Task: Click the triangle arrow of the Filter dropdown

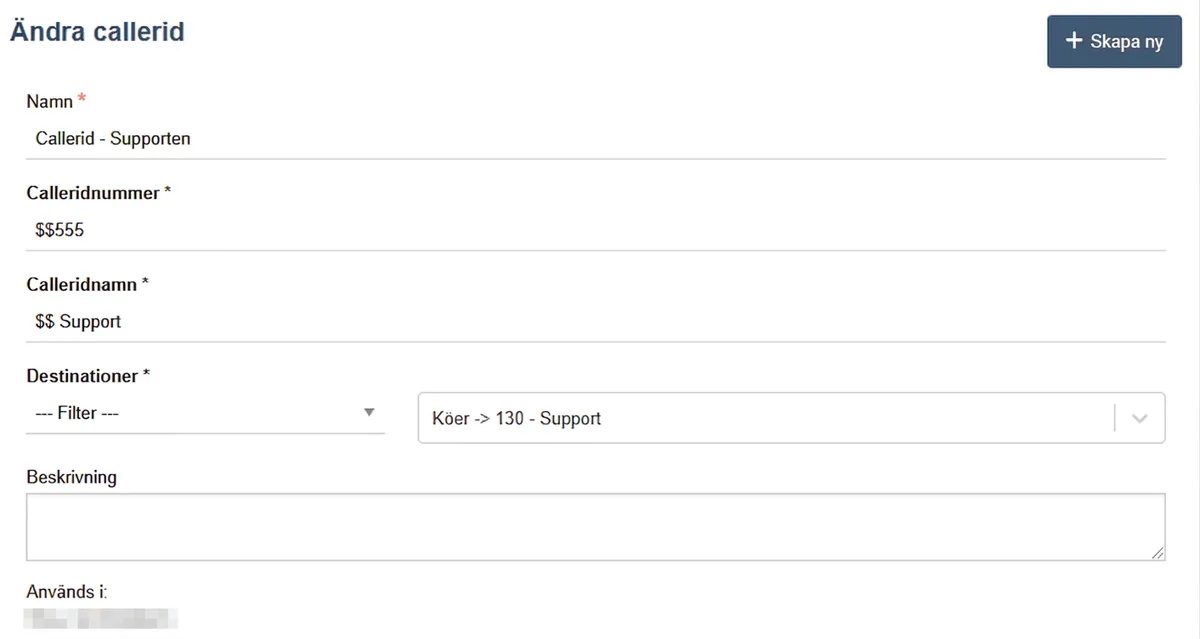Action: pyautogui.click(x=369, y=413)
